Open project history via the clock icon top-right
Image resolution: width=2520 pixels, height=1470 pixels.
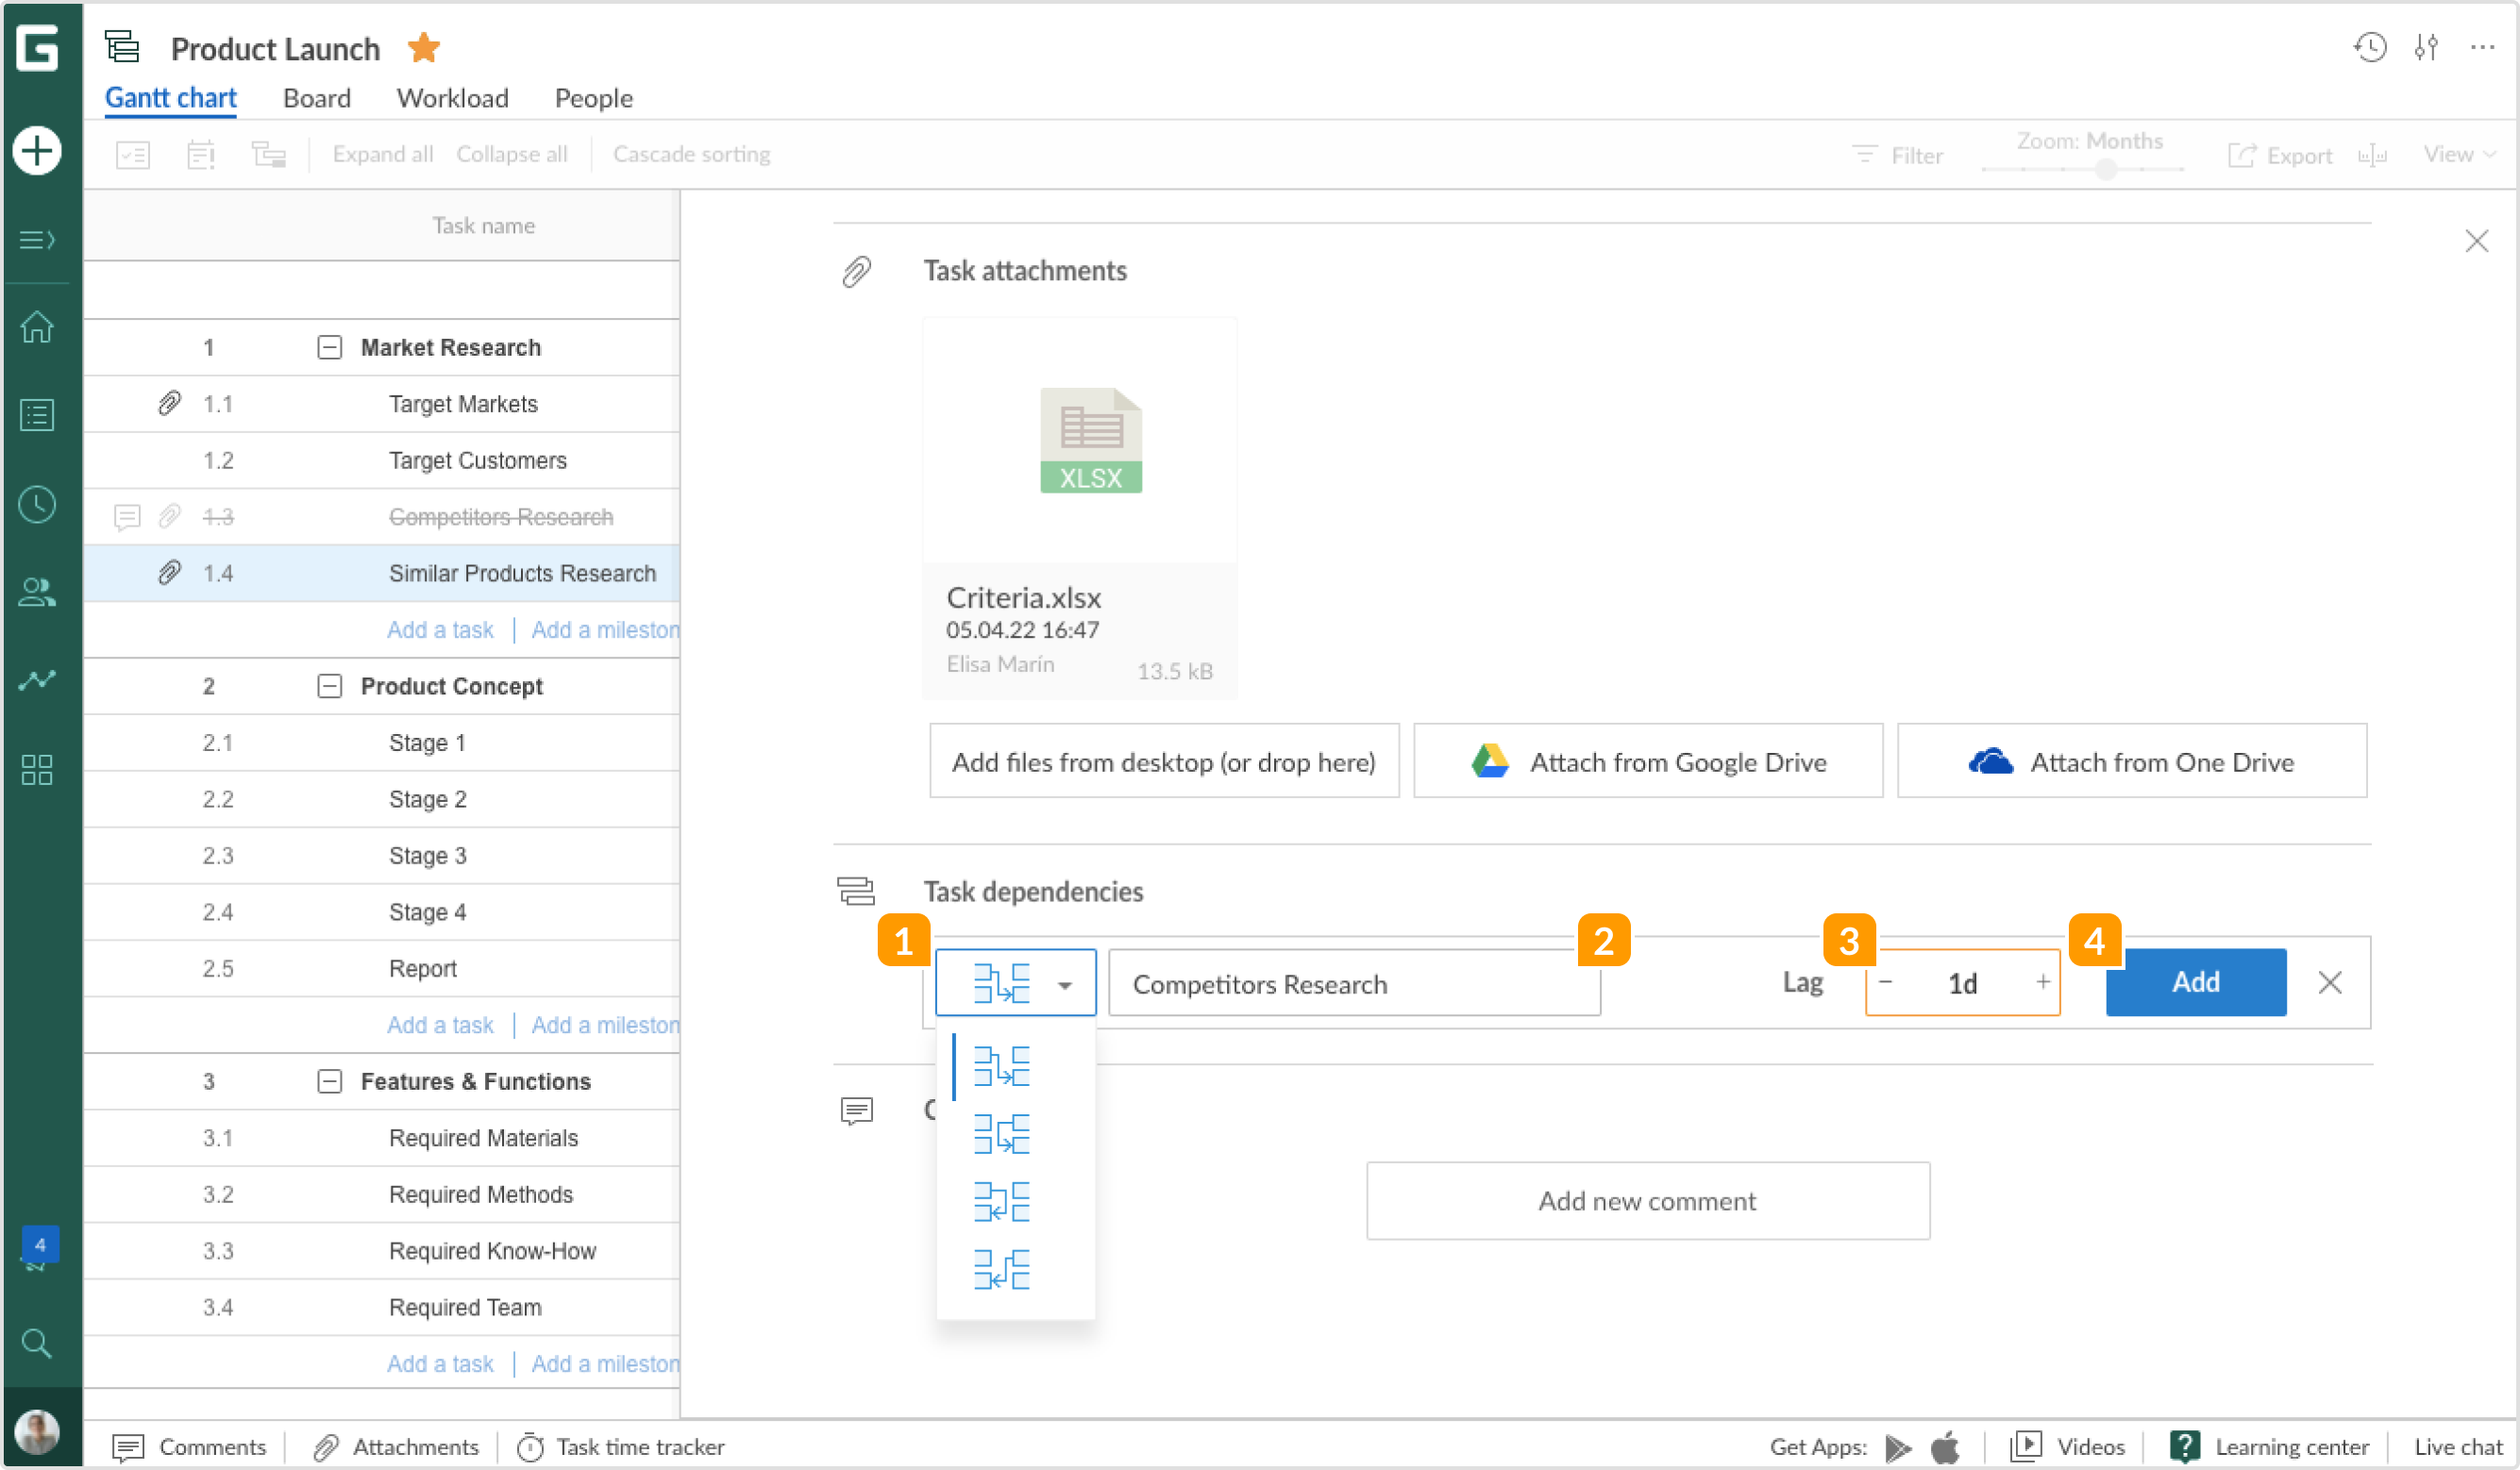[x=2369, y=47]
